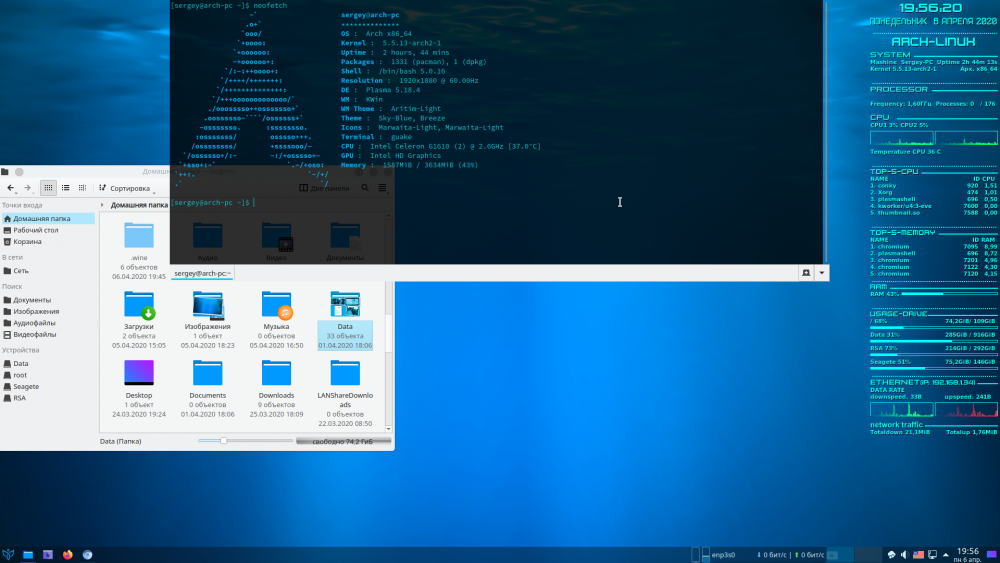The image size is (1000, 563).
Task: Open the volume control tray icon
Action: point(904,555)
